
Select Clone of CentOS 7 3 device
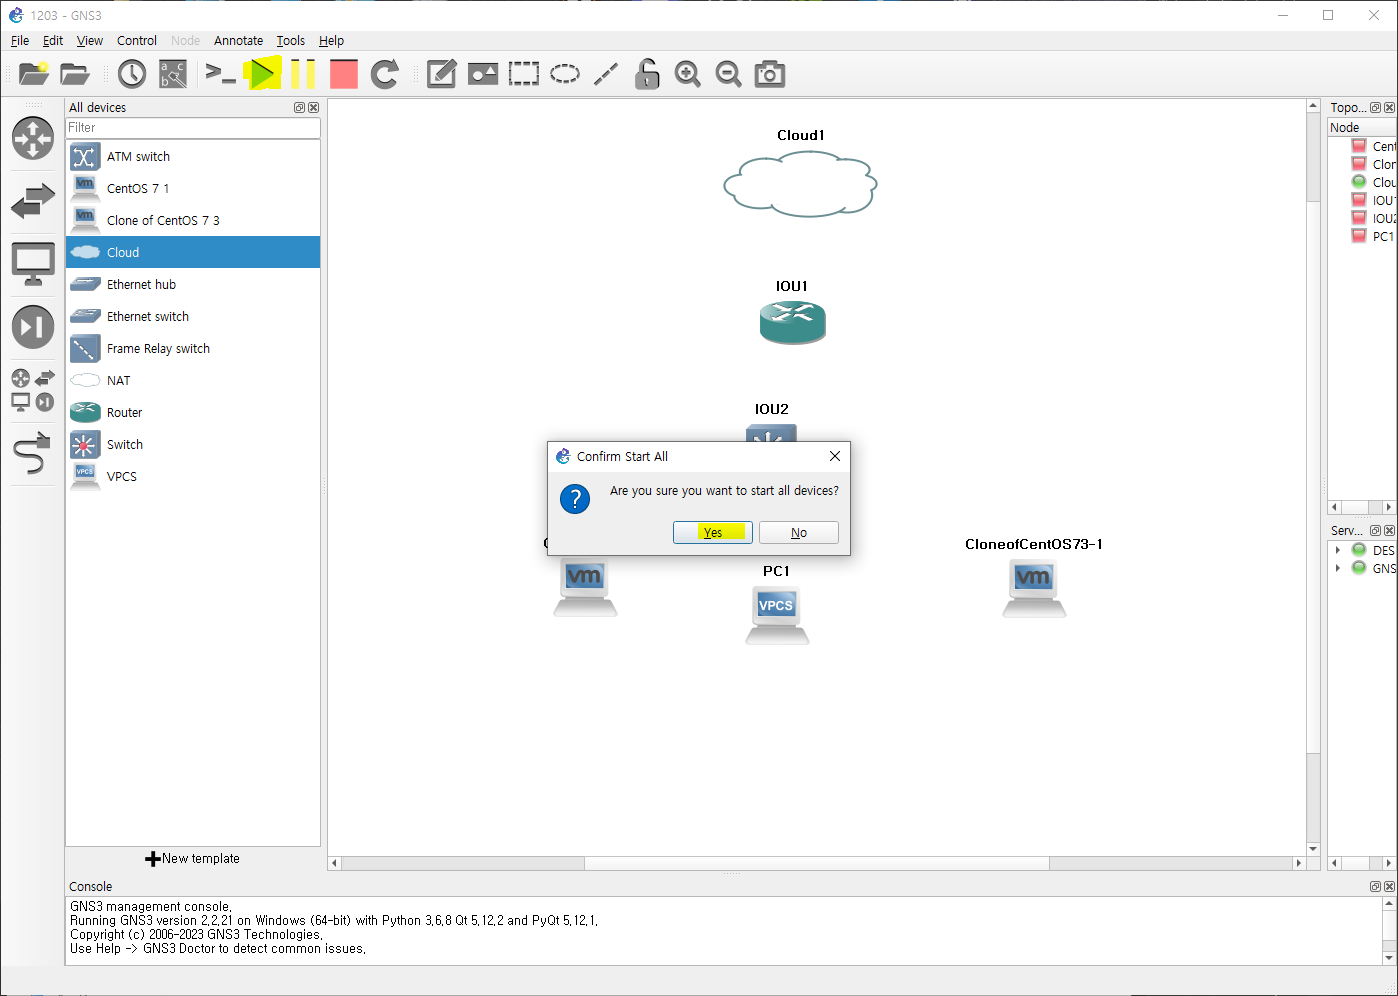[193, 220]
